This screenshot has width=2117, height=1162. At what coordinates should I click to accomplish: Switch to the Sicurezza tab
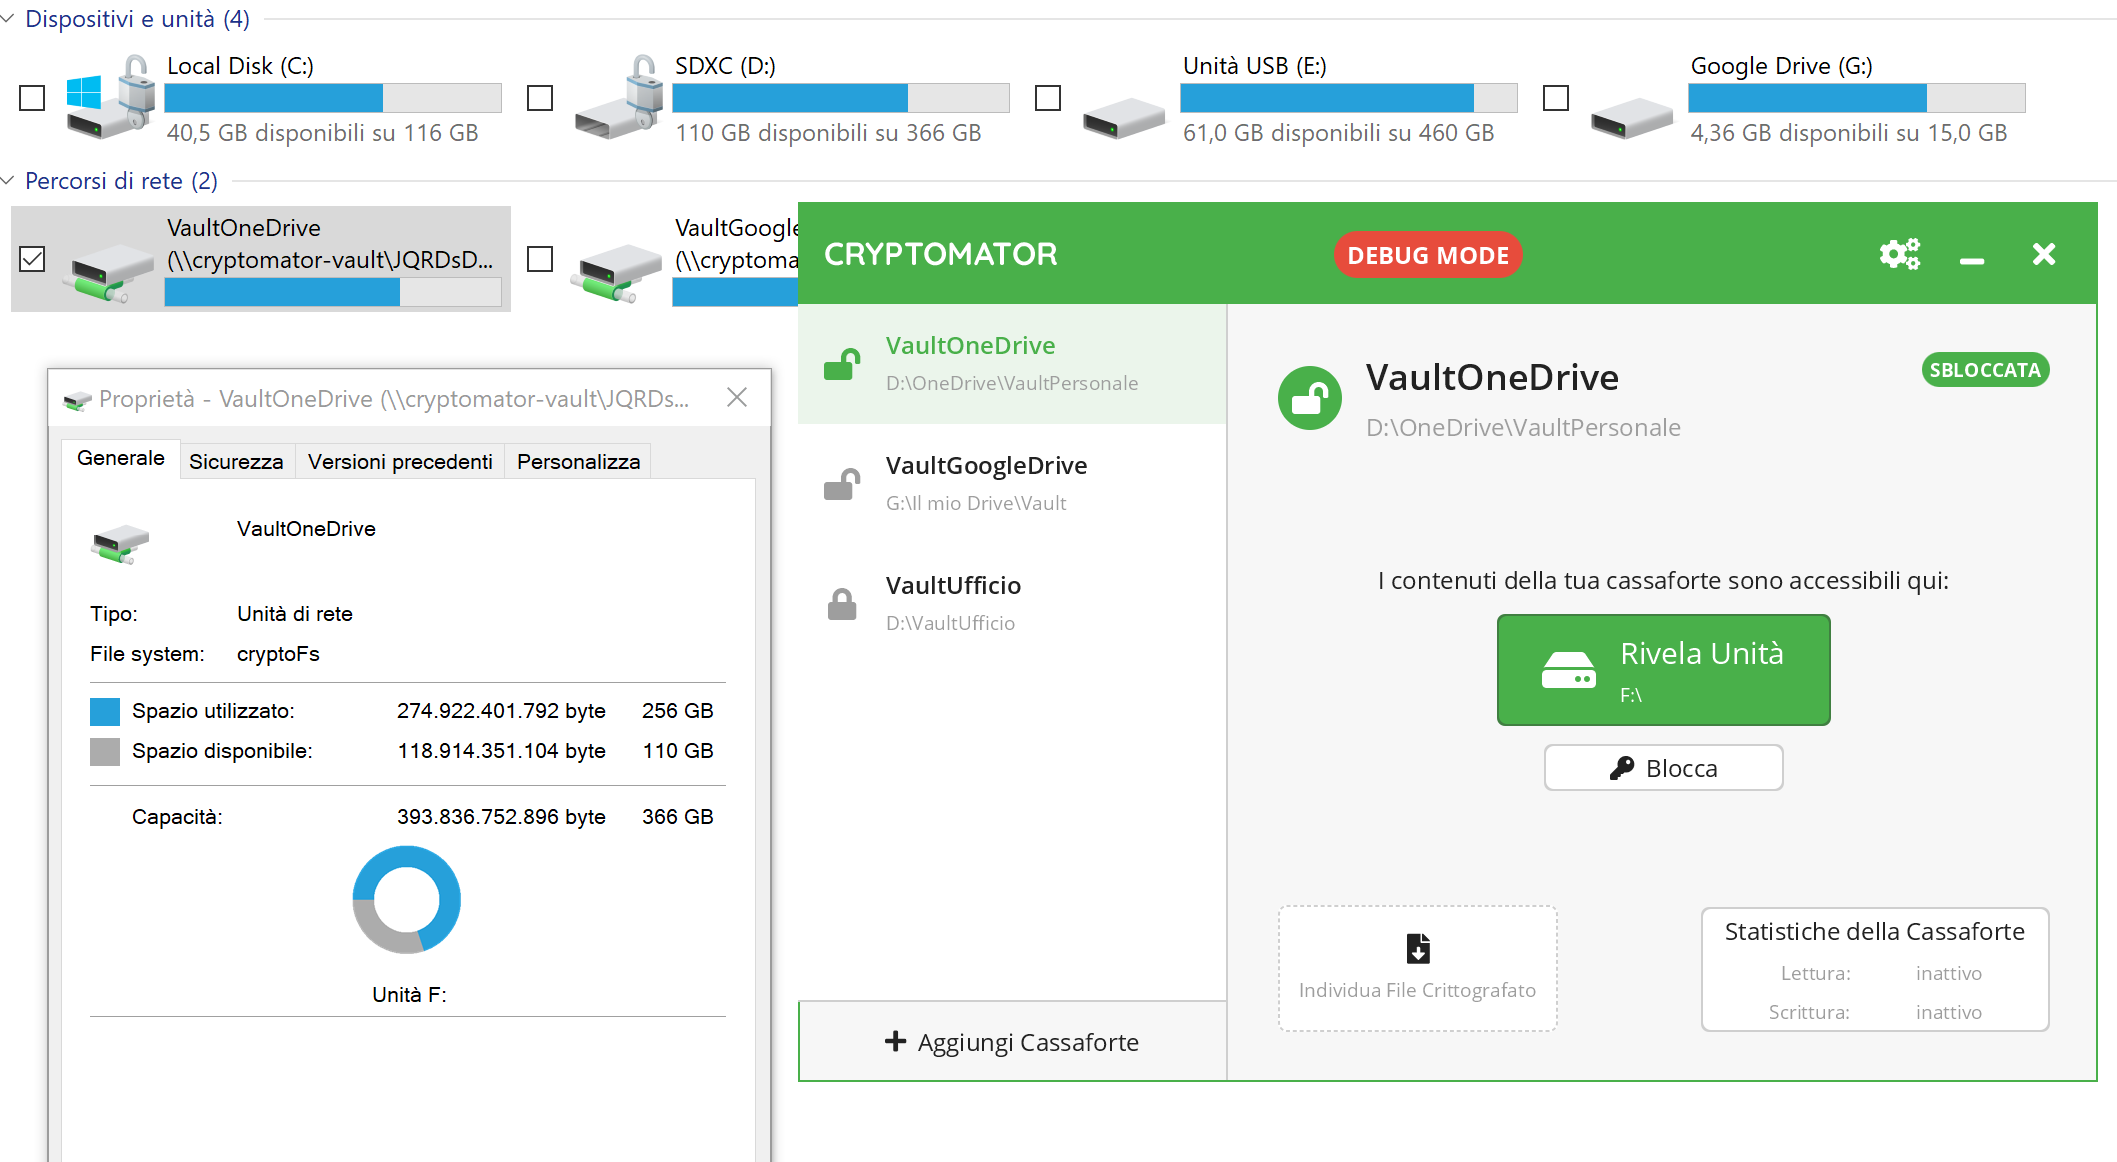[x=236, y=461]
